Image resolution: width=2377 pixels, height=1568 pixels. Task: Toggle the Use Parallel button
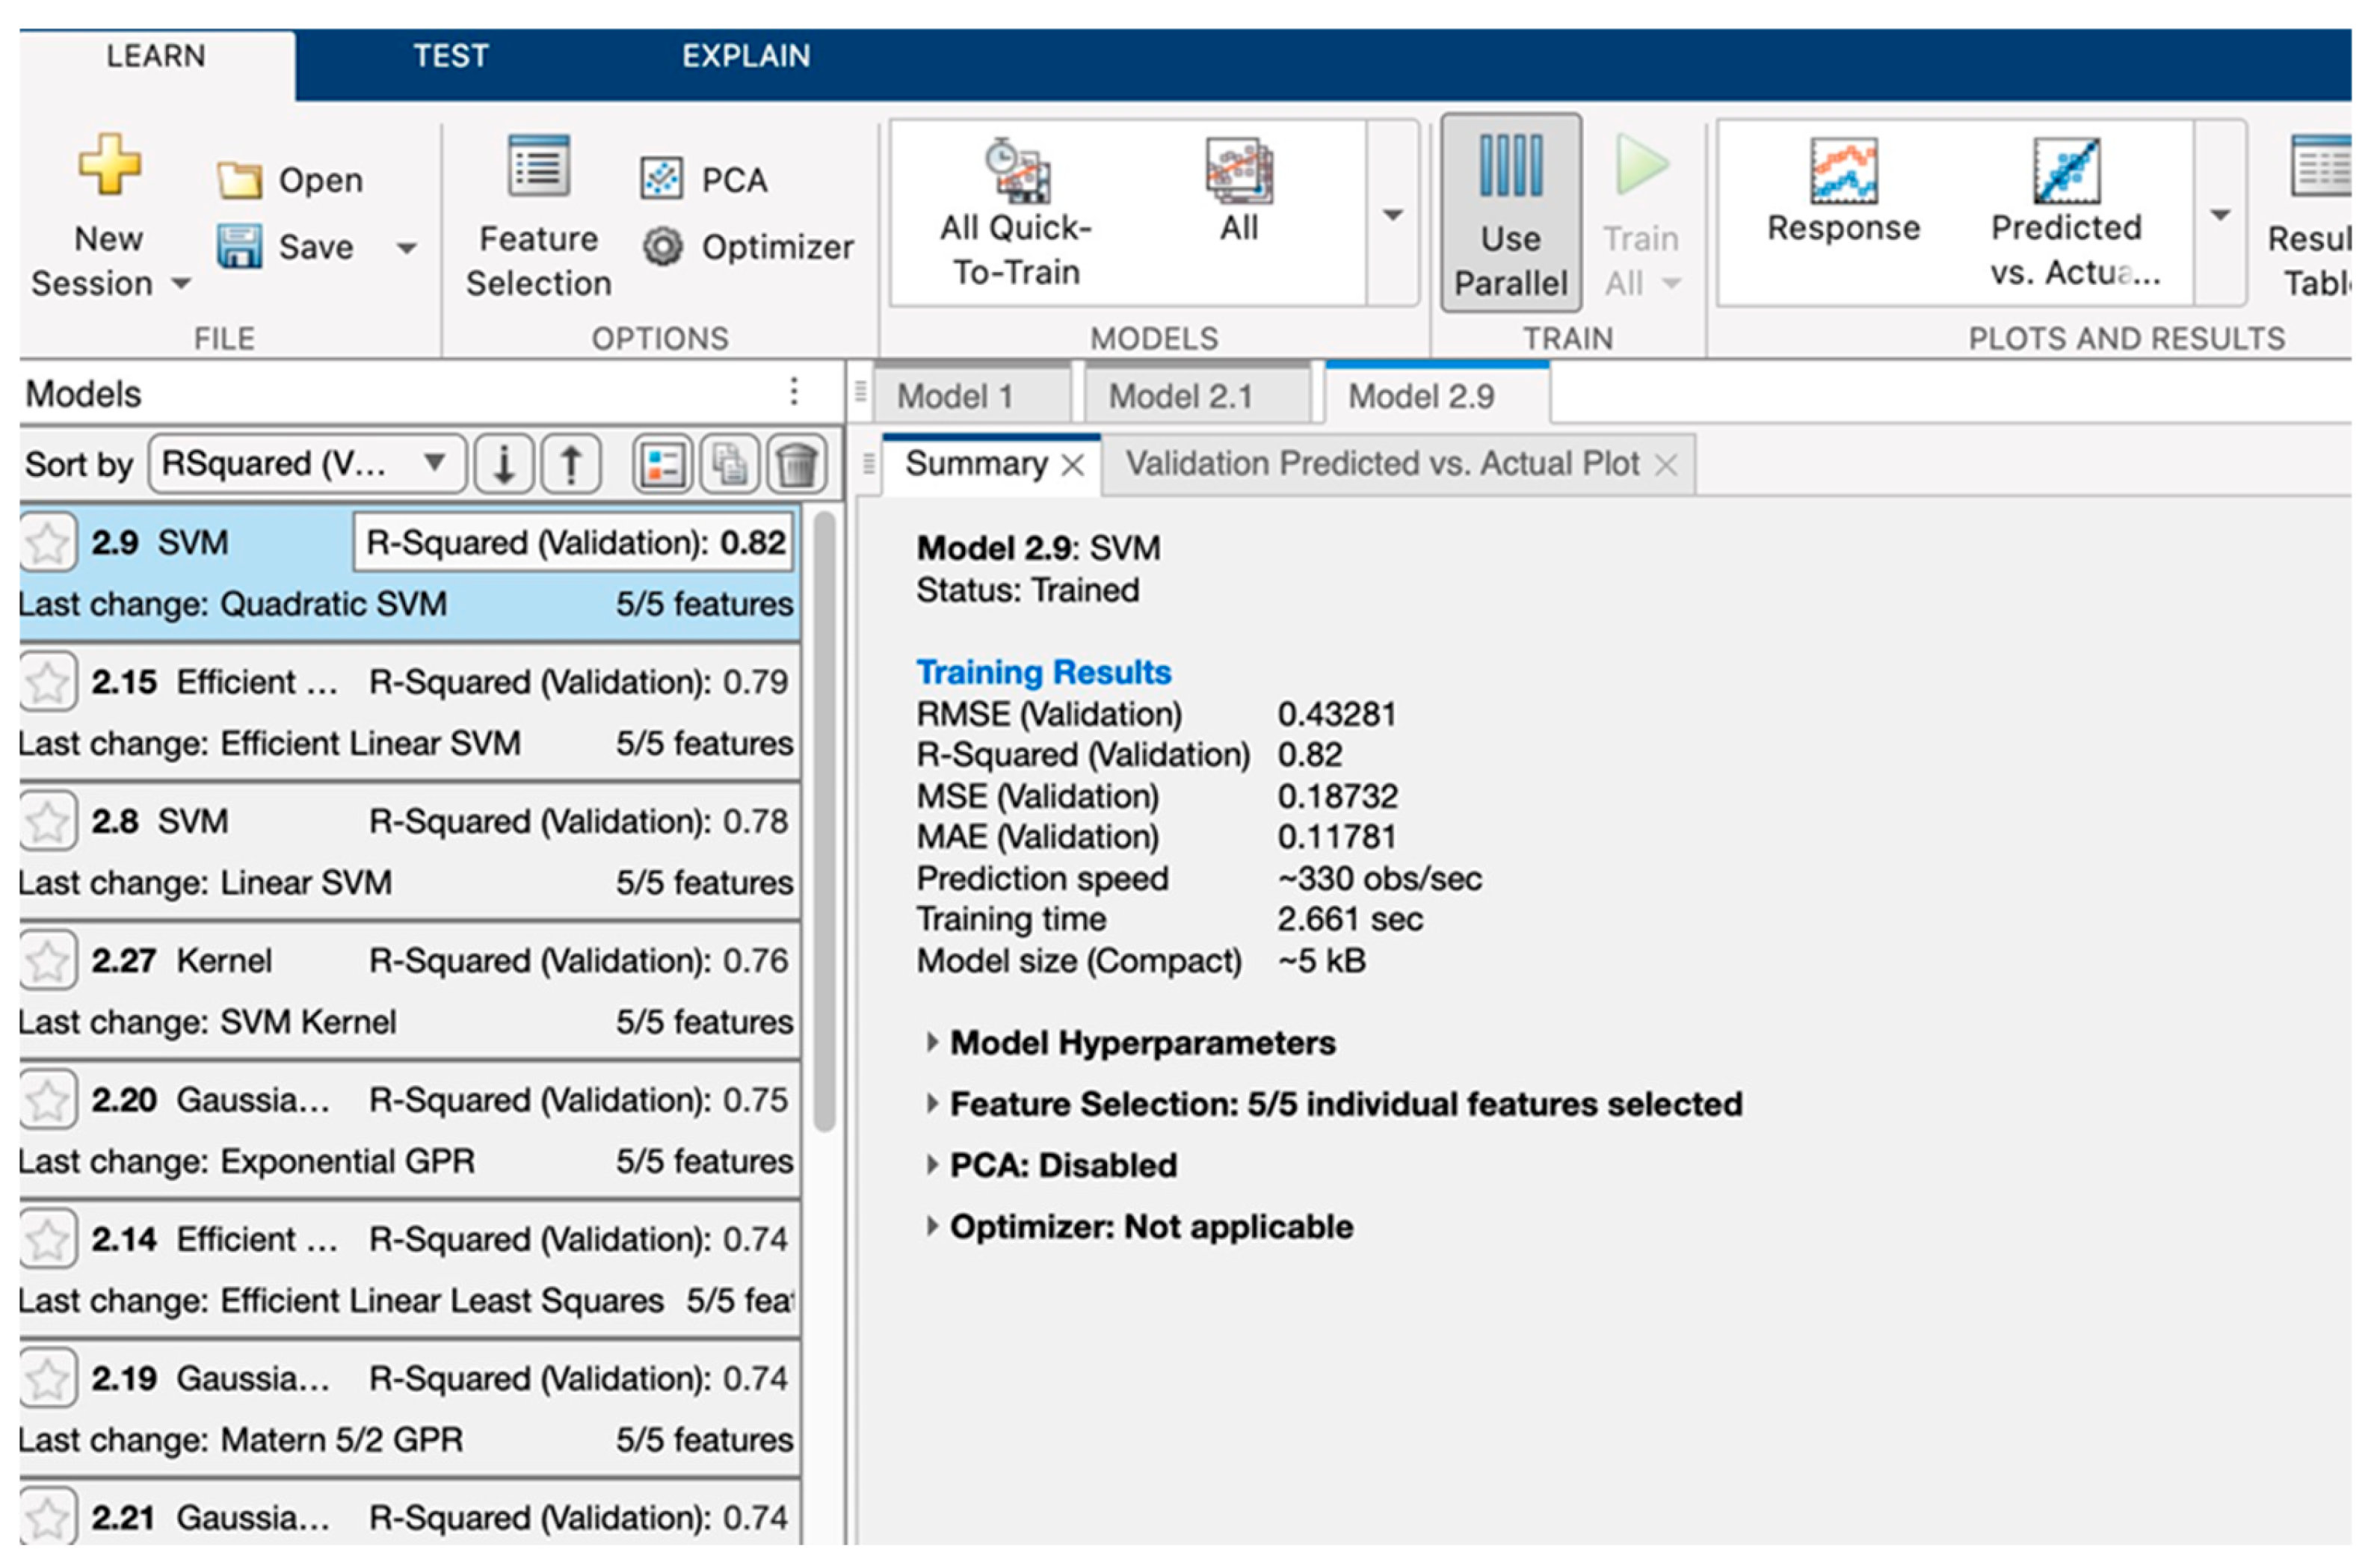coord(1510,215)
